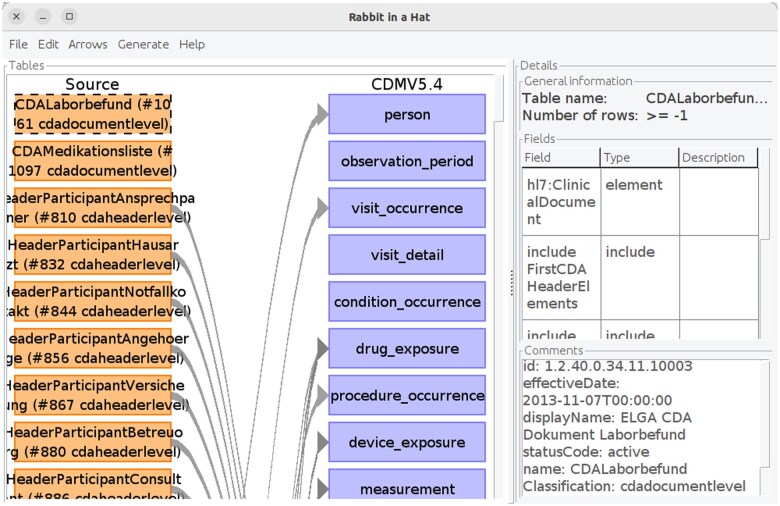Select HeaderParticipantAngehoerige (#856) source table

coord(93,348)
